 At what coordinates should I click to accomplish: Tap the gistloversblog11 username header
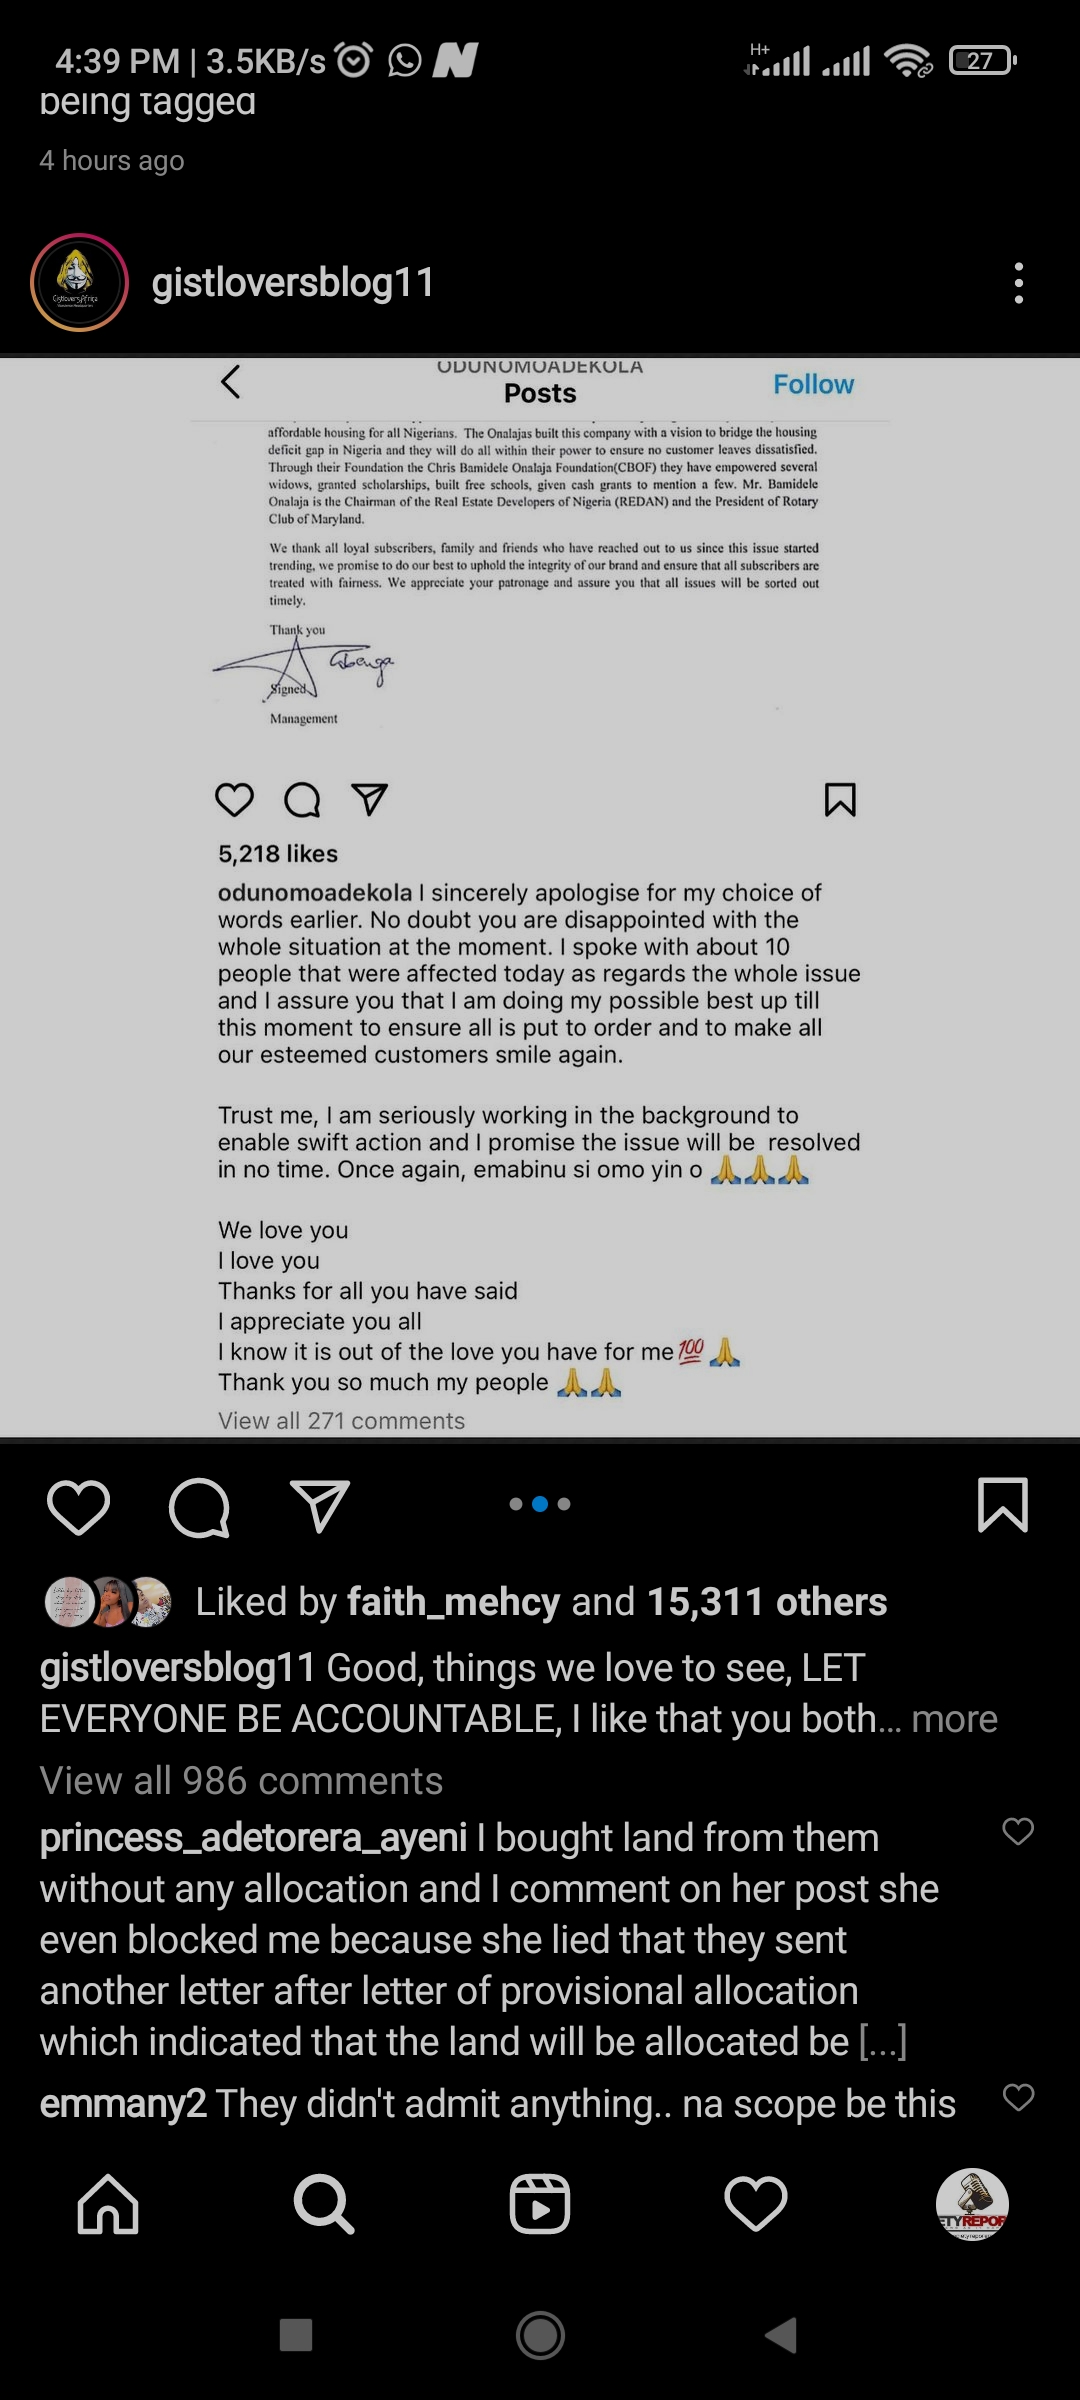point(293,283)
